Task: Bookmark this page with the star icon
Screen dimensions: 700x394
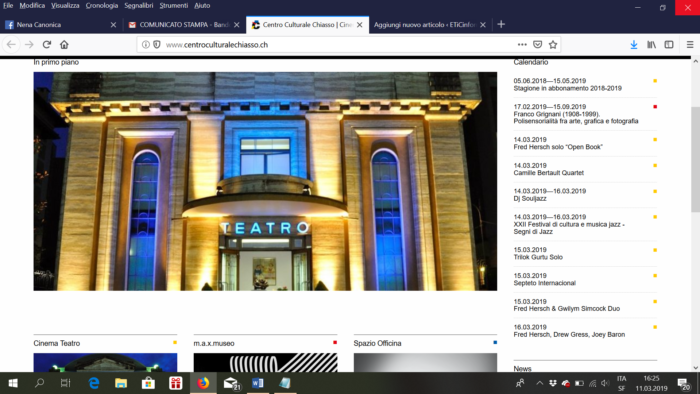Action: 553,45
